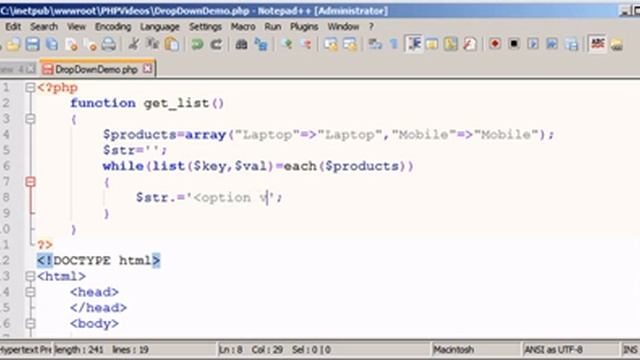Image resolution: width=640 pixels, height=360 pixels.
Task: Save the current recorded macro icon
Action: pos(572,44)
